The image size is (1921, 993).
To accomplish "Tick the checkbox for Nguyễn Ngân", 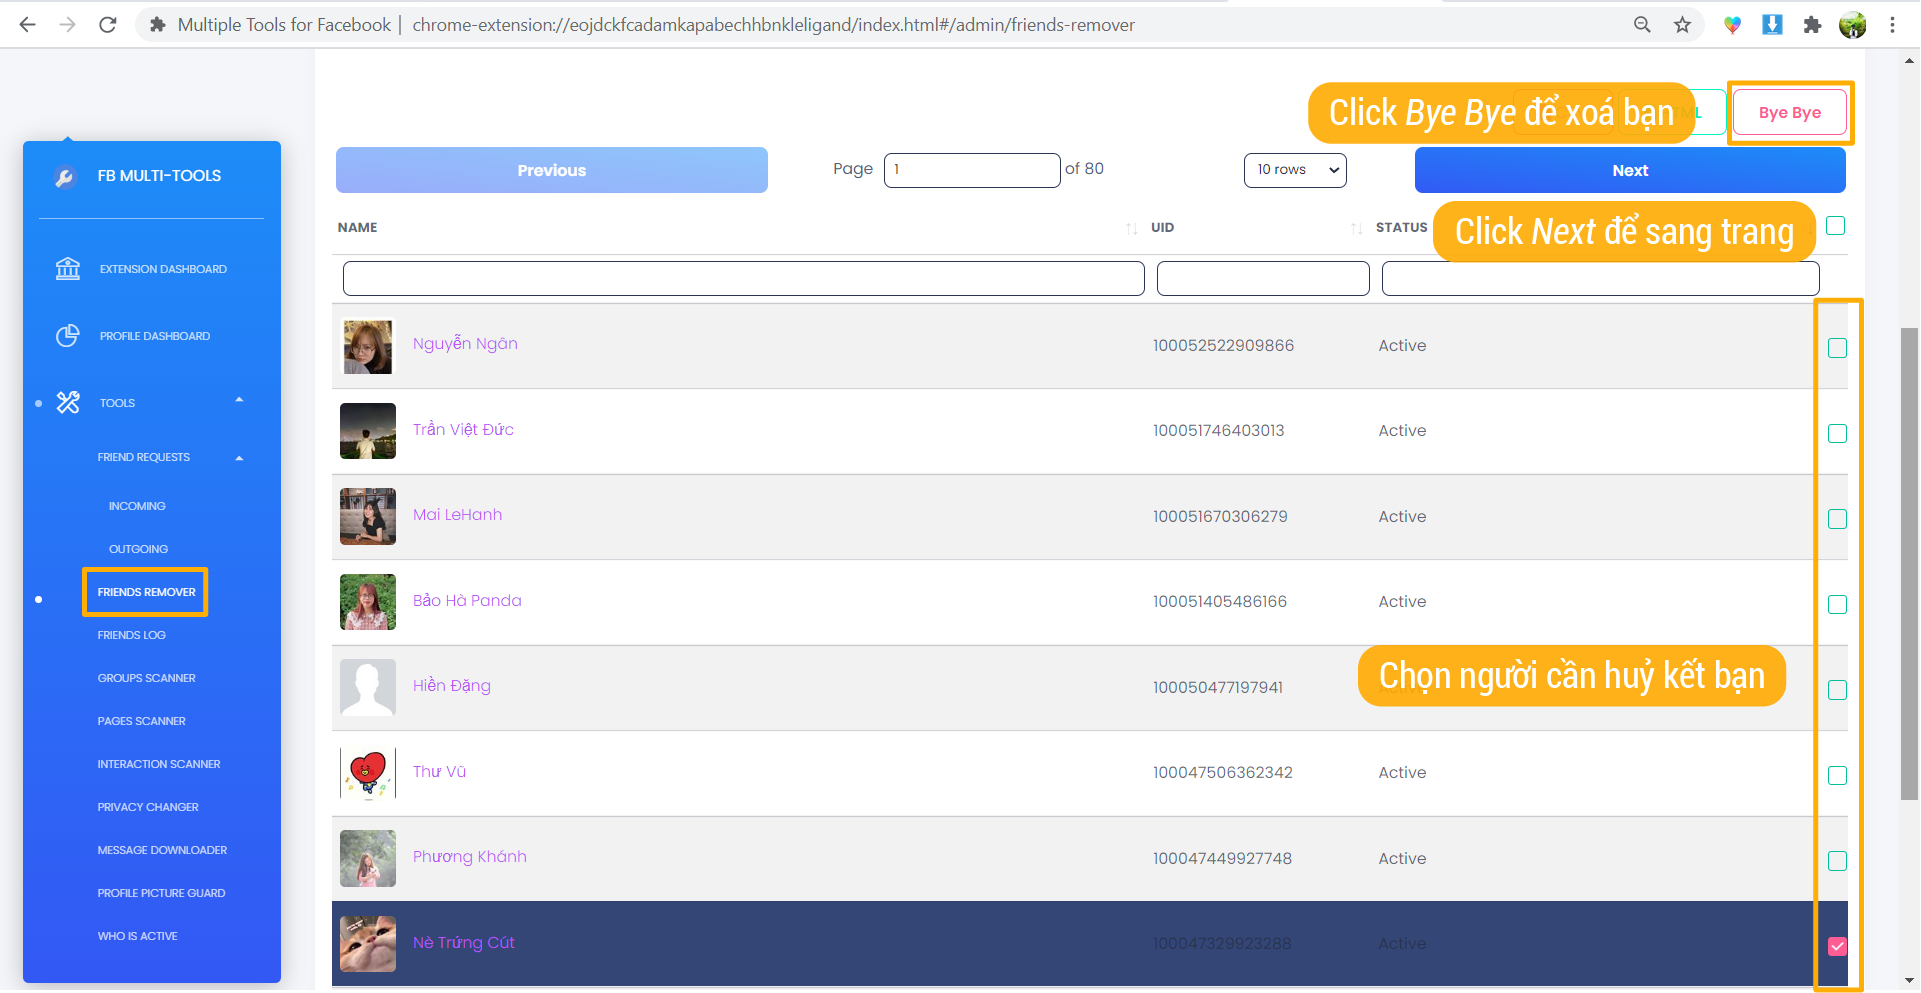I will point(1837,348).
